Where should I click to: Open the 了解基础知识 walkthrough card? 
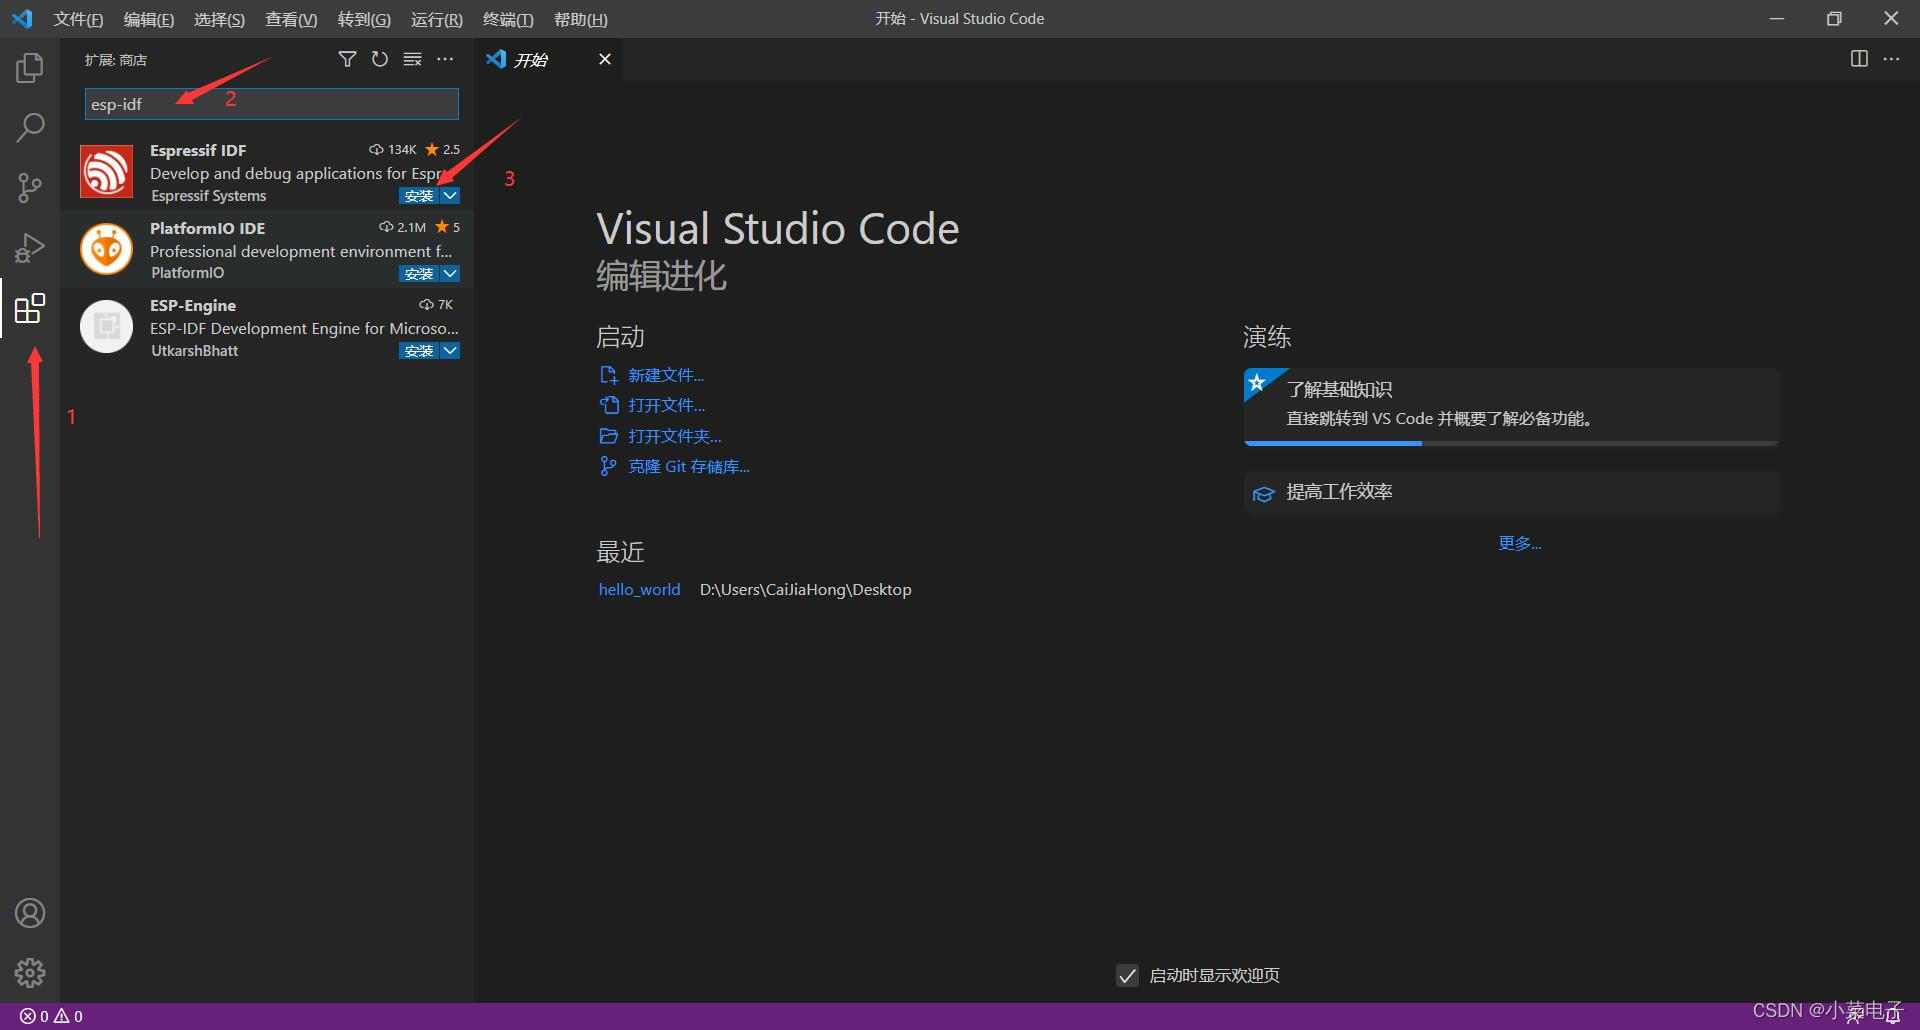1511,405
